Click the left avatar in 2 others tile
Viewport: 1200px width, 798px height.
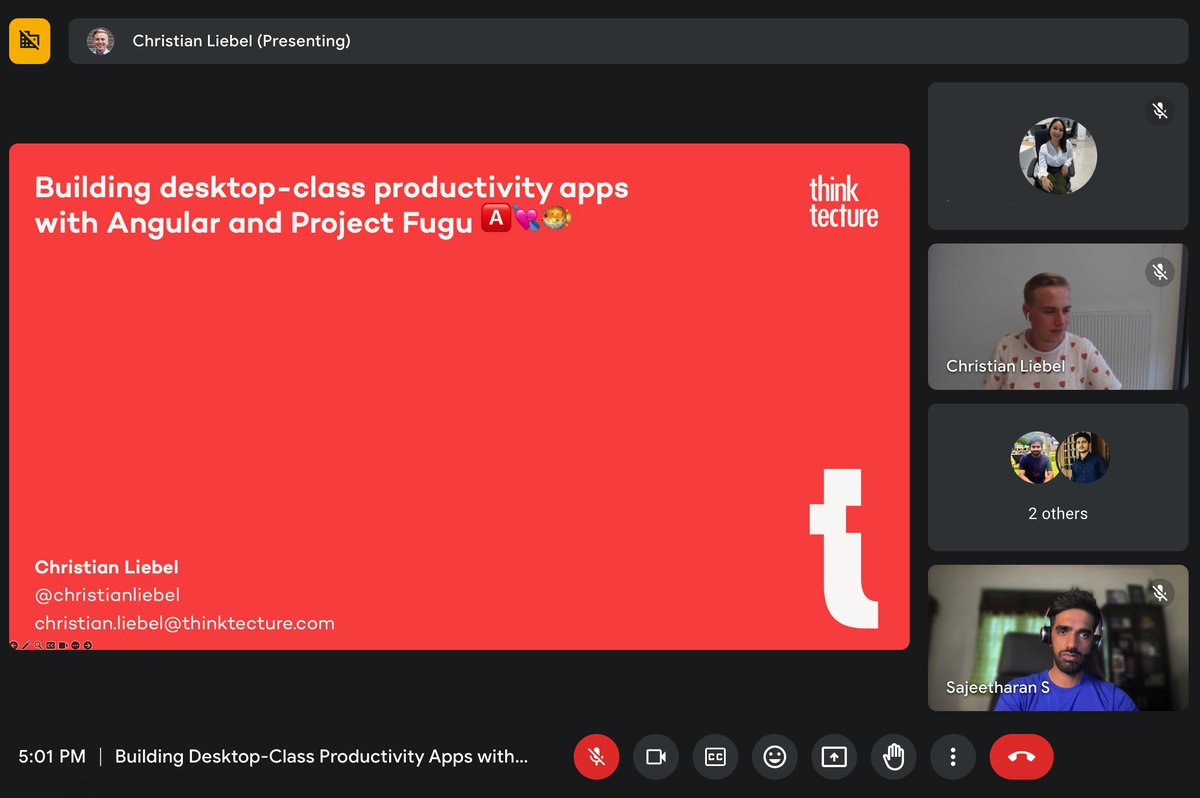click(1035, 458)
